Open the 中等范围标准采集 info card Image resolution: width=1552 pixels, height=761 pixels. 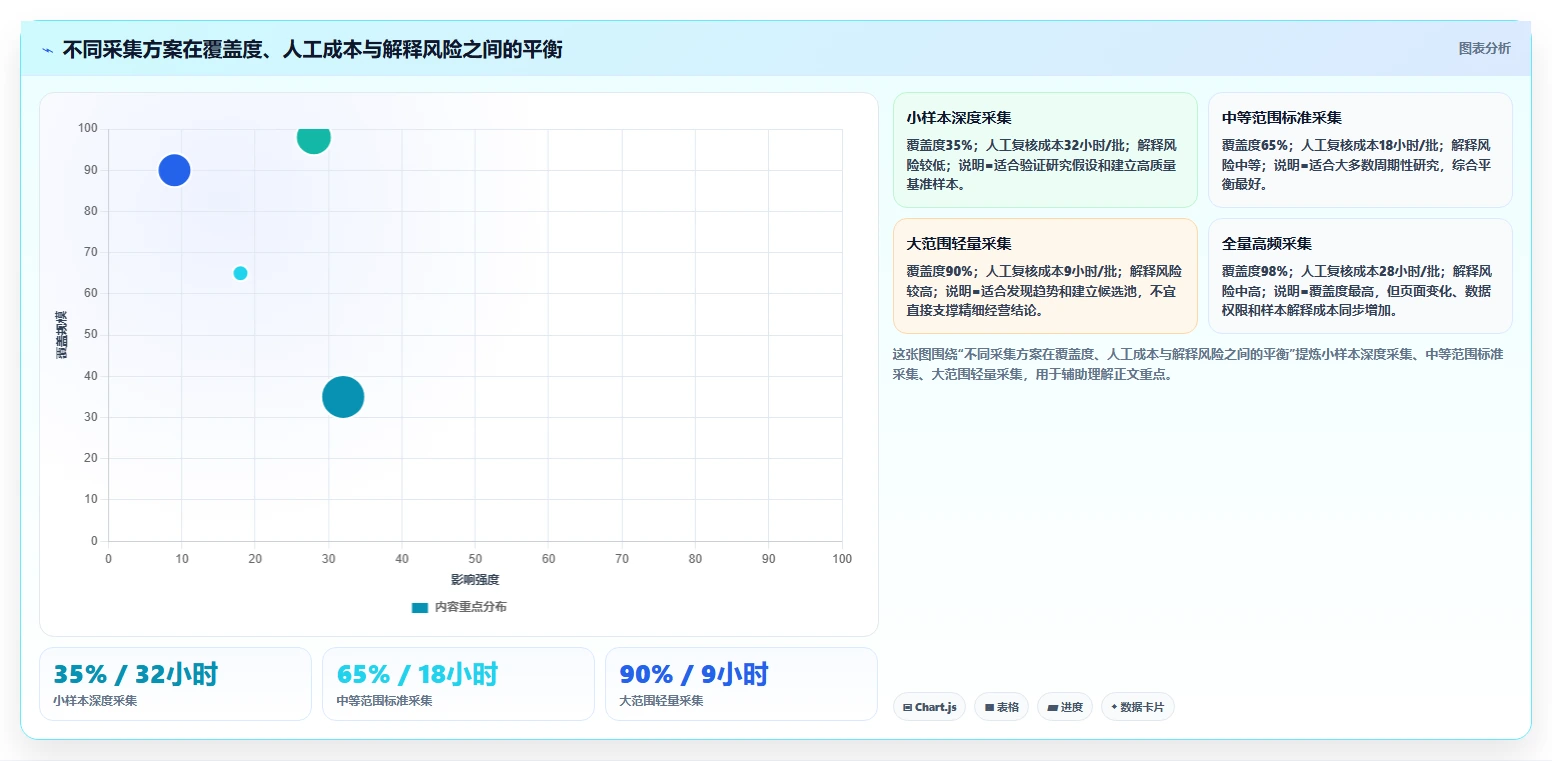(1360, 150)
